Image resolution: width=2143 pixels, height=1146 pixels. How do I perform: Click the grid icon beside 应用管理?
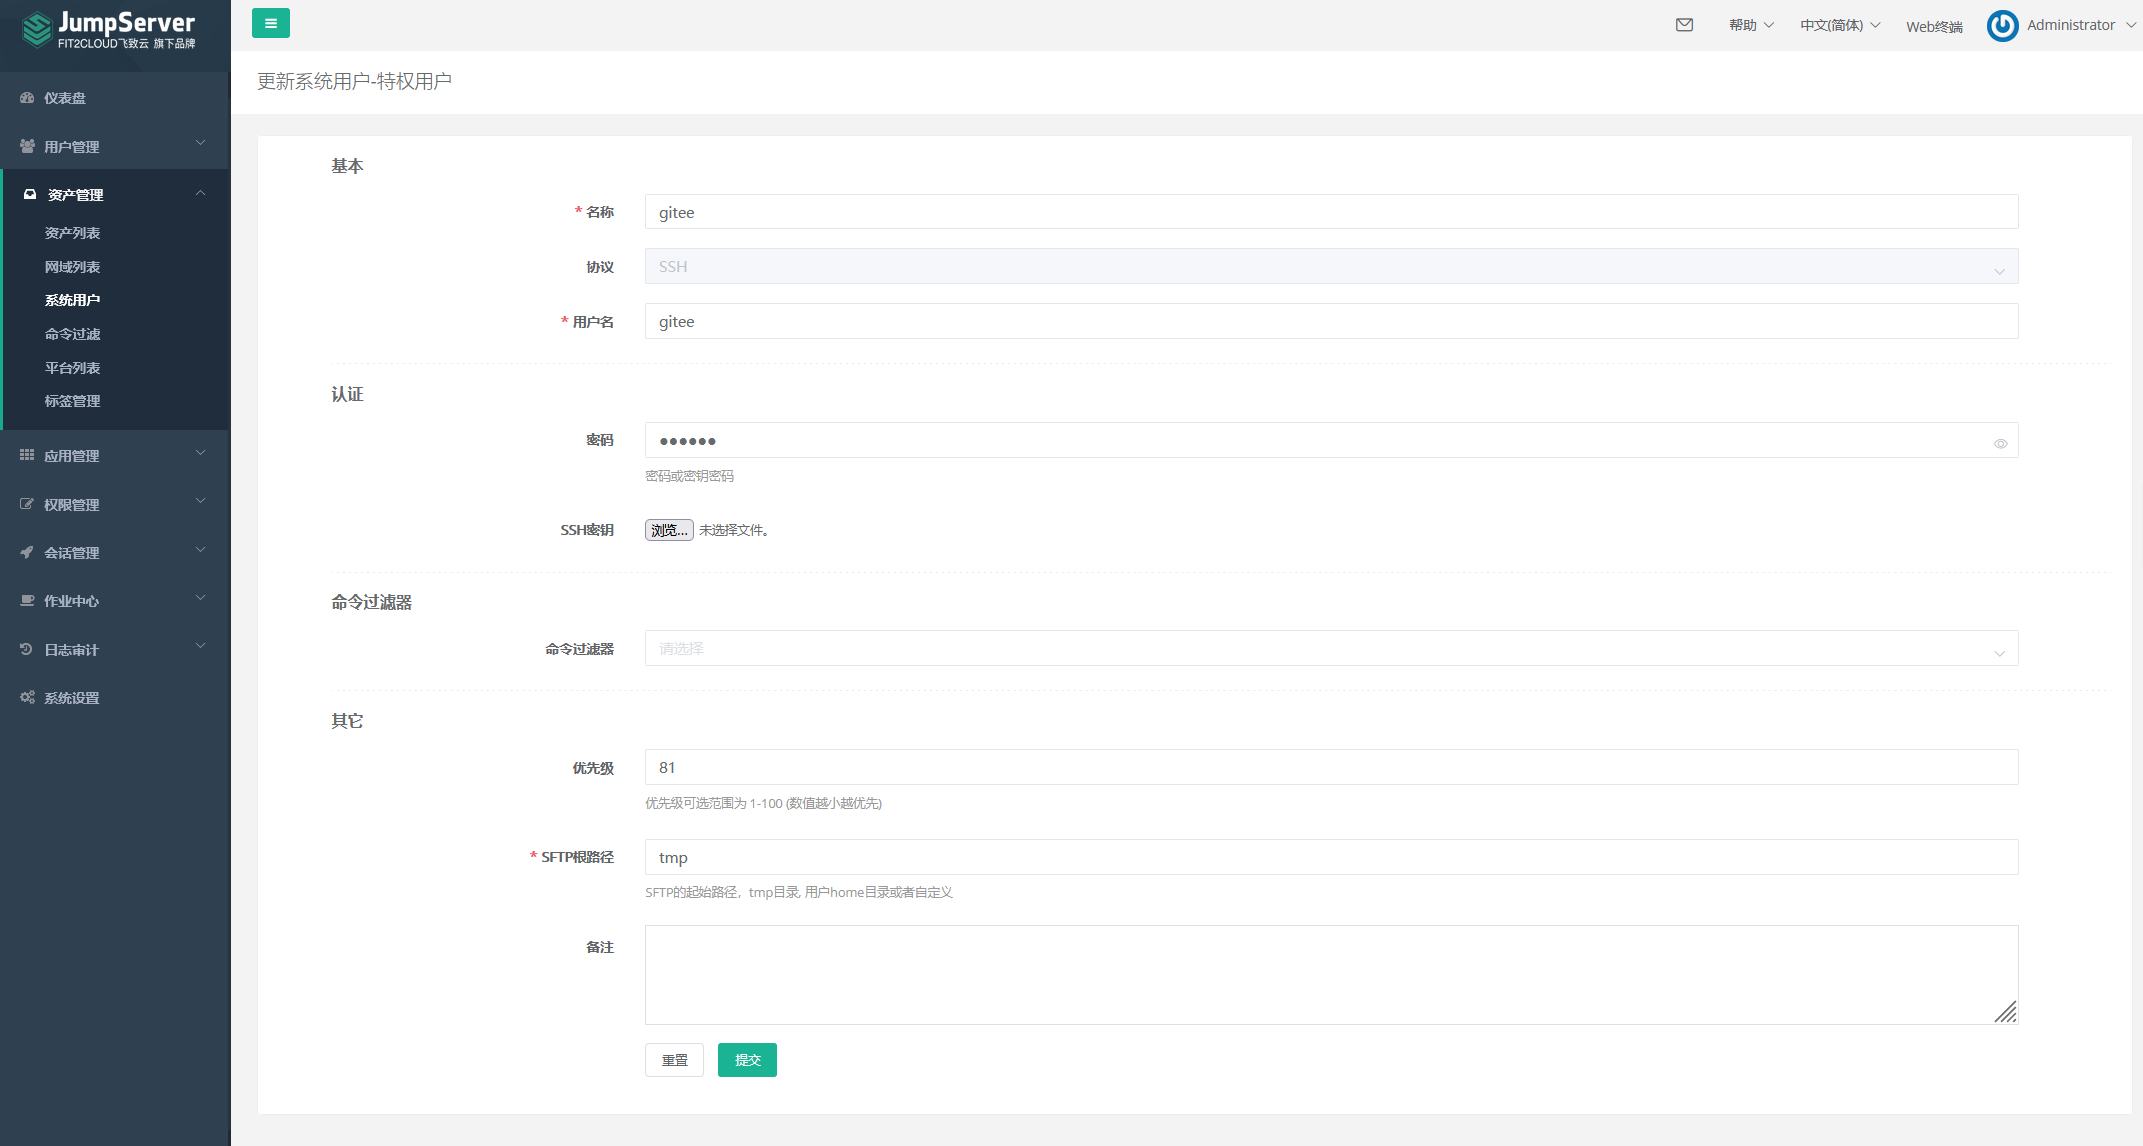coord(27,455)
